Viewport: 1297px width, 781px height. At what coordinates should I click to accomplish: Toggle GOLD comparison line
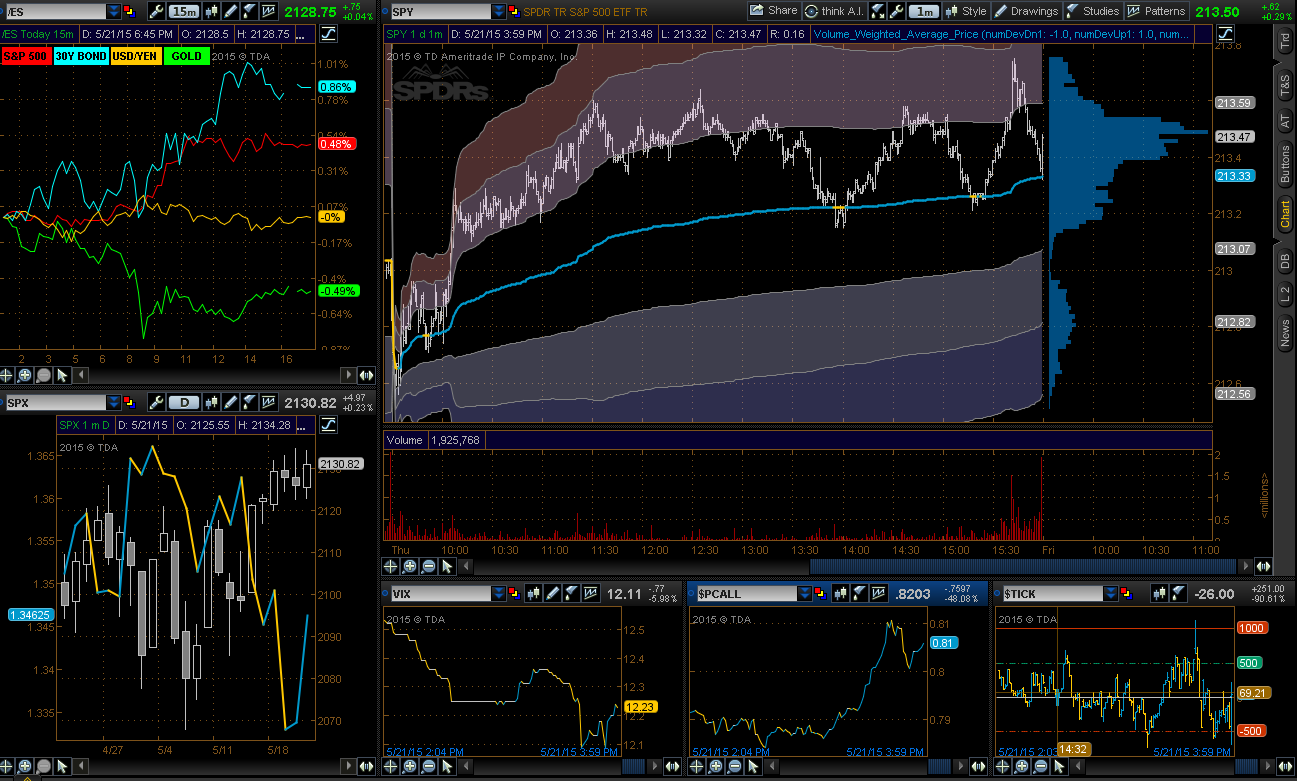(x=187, y=56)
